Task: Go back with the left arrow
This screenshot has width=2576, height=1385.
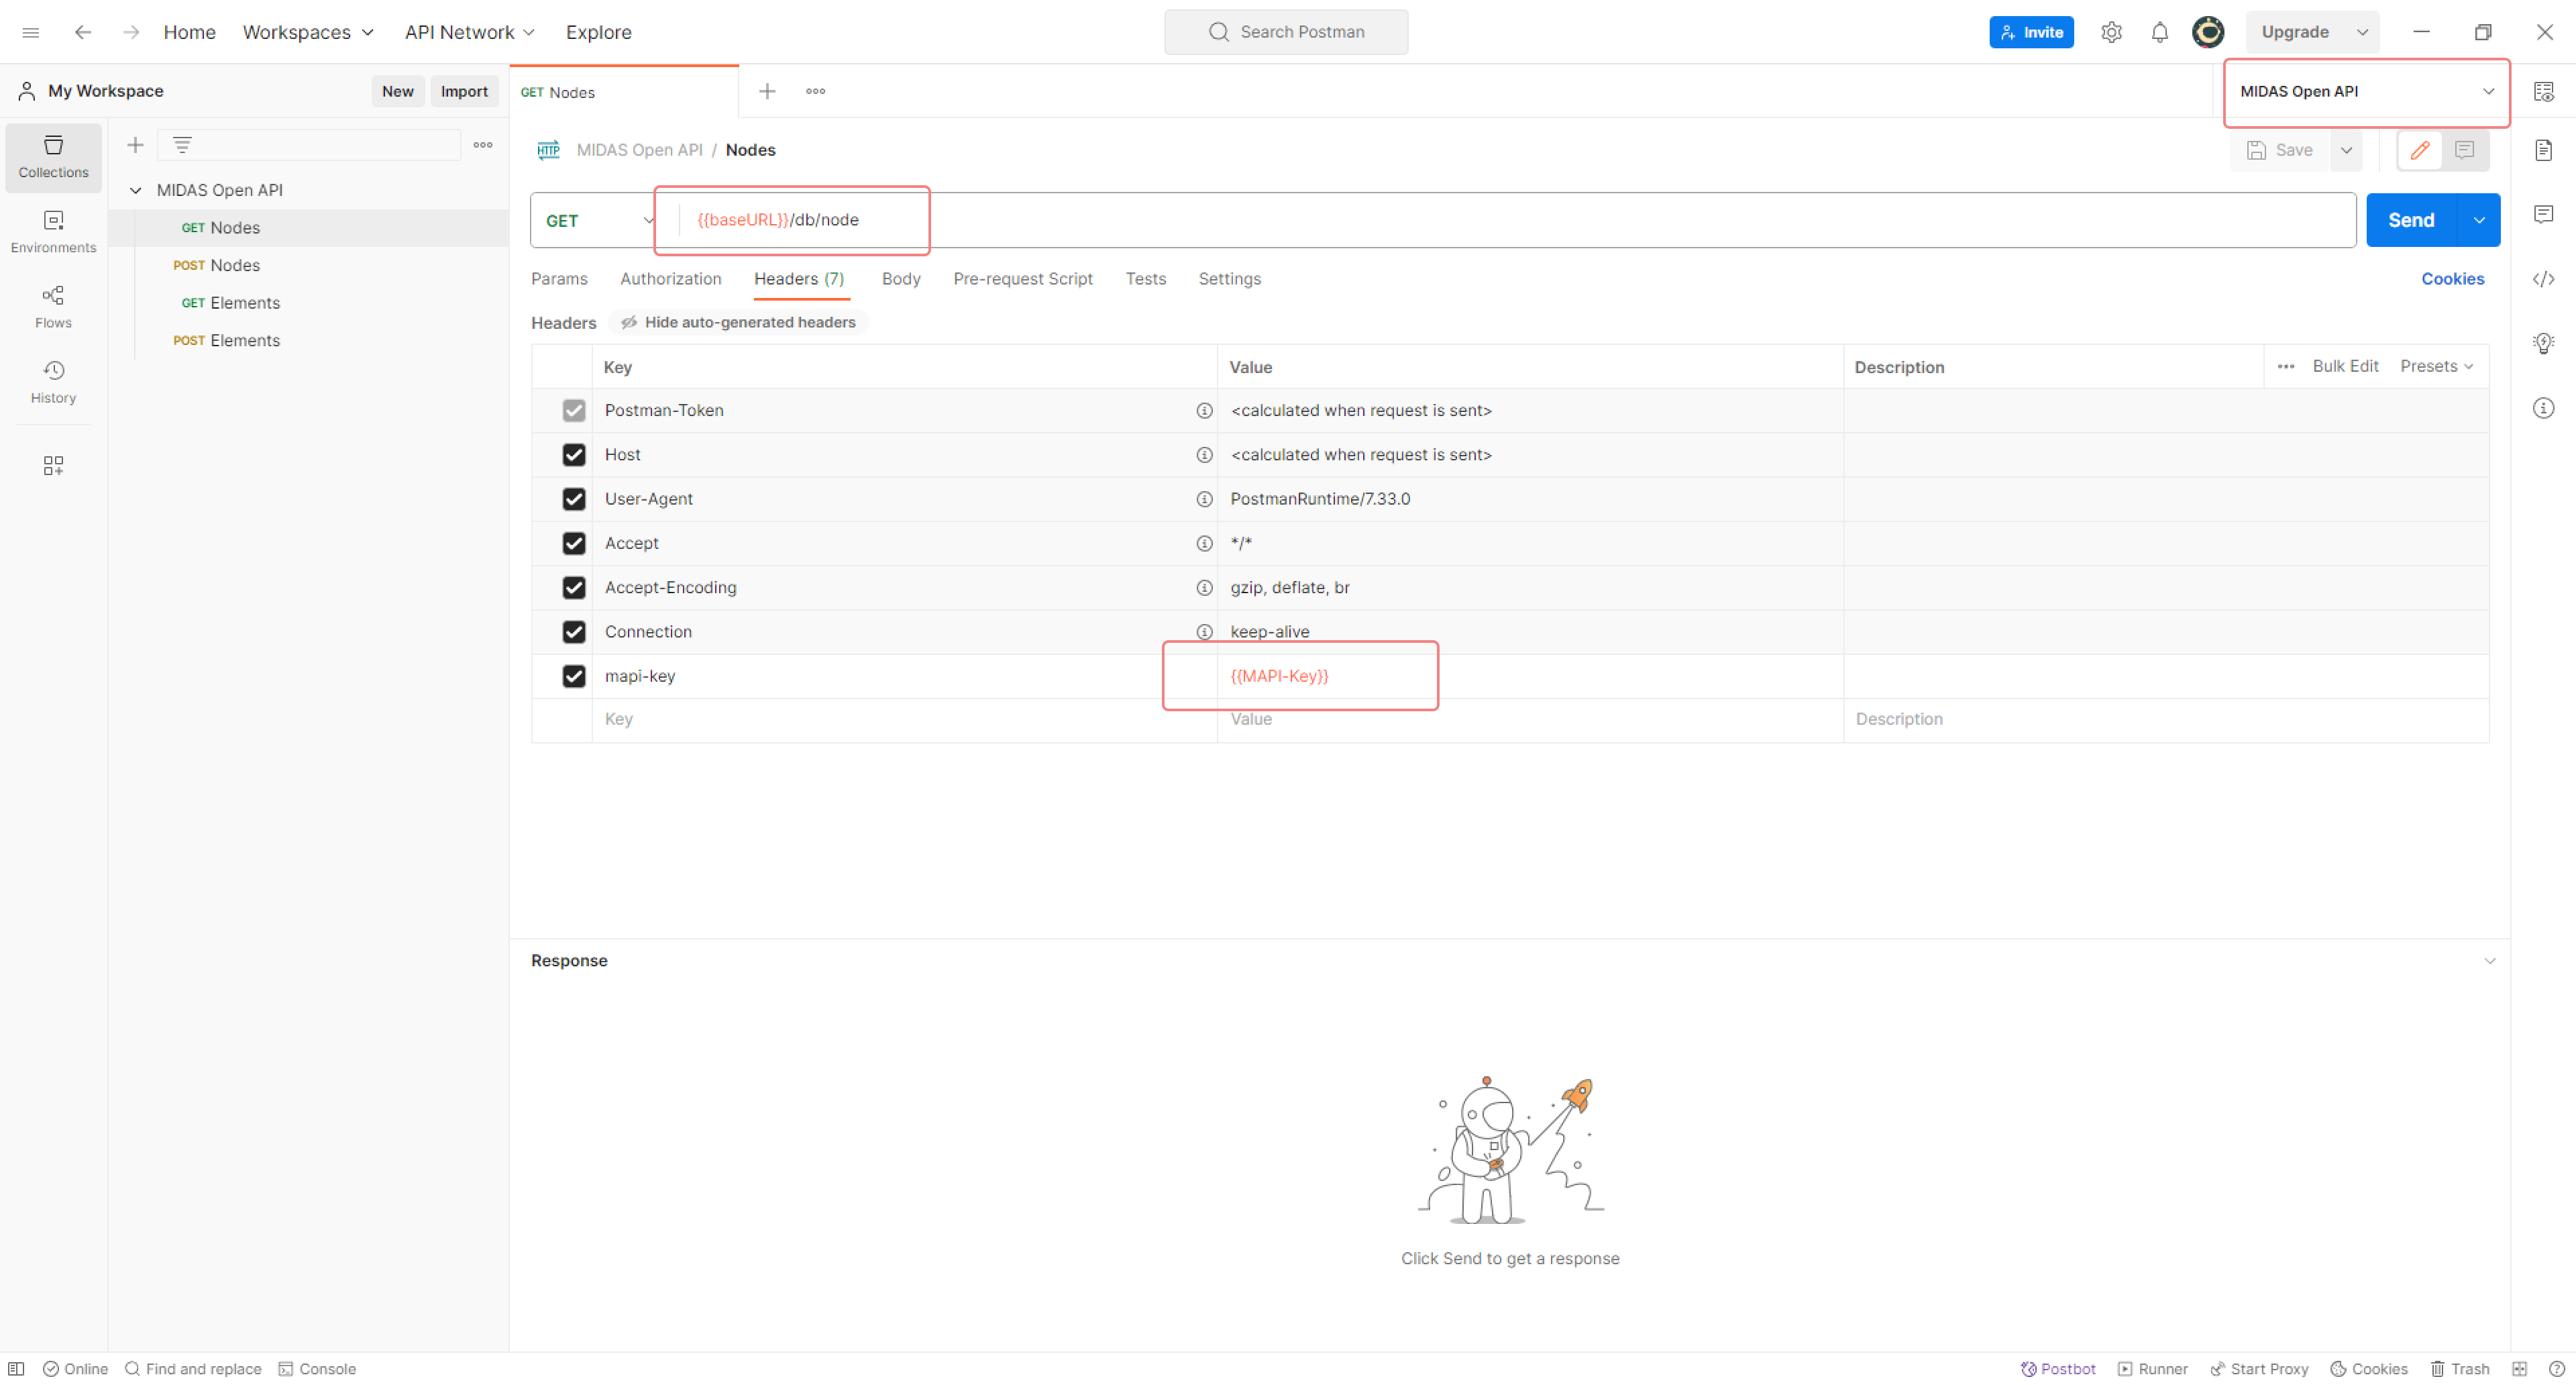Action: 83,32
